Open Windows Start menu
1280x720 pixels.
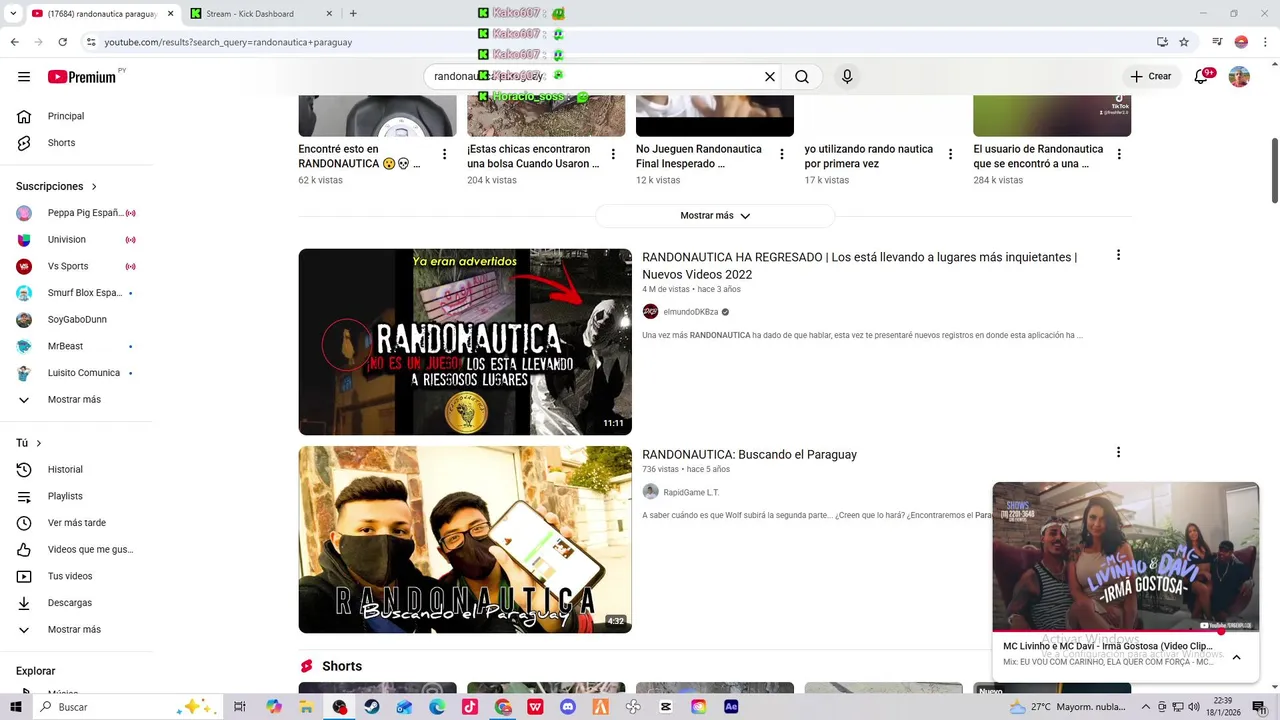[x=16, y=707]
